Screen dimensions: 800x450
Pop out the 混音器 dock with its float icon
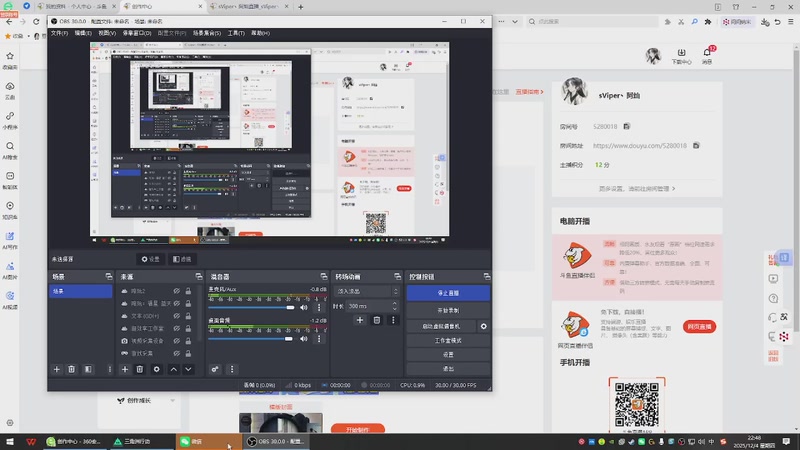tap(323, 277)
